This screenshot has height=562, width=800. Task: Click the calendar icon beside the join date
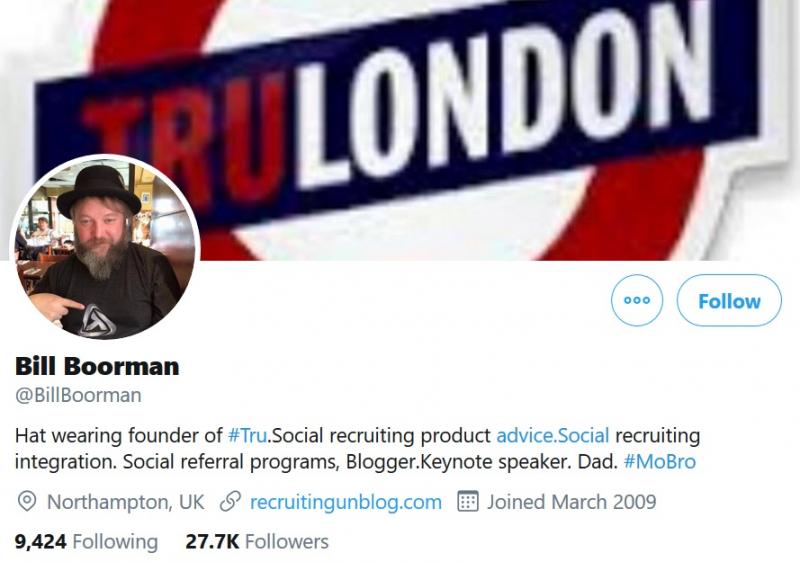(x=467, y=501)
